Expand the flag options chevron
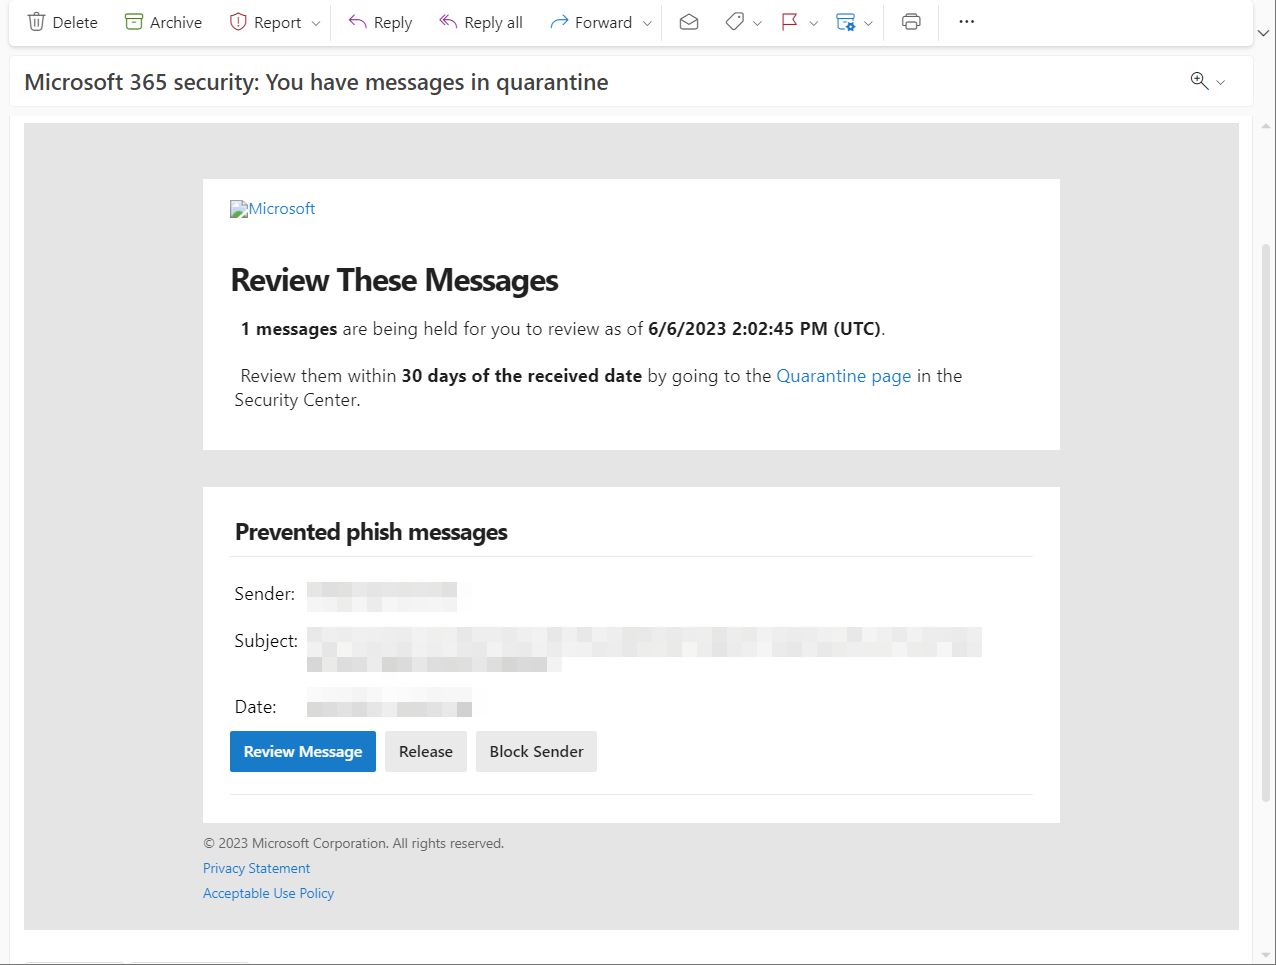Image resolution: width=1276 pixels, height=965 pixels. coord(813,23)
